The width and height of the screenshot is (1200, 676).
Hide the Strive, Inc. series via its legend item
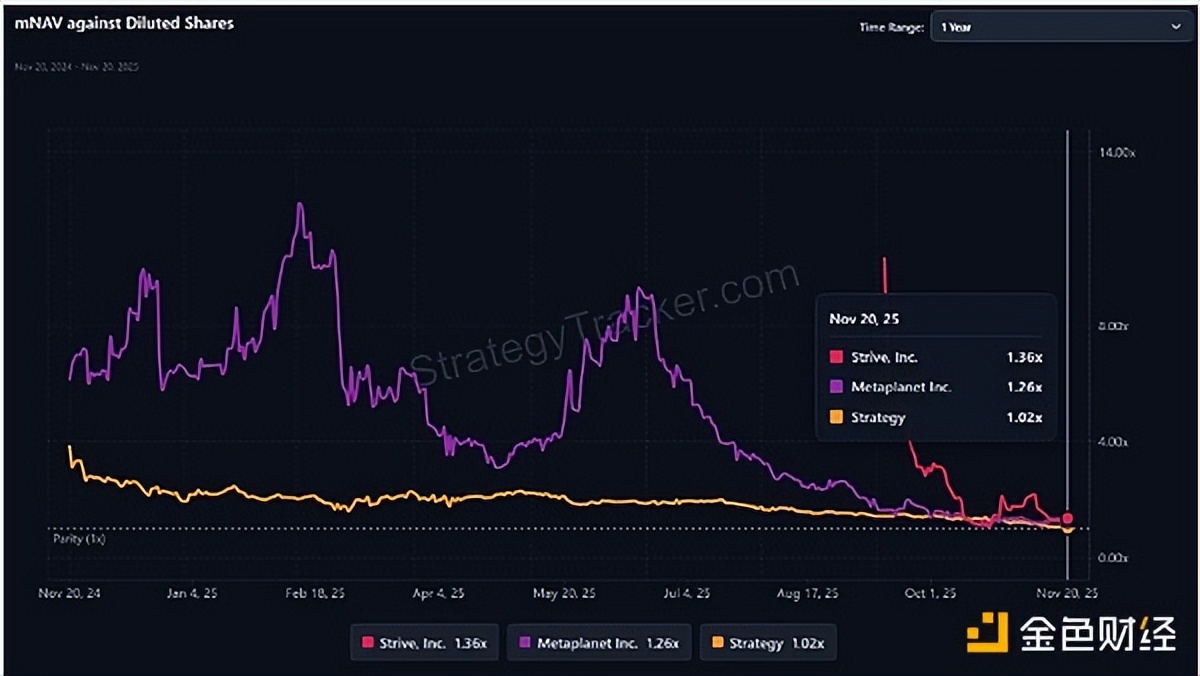[424, 643]
